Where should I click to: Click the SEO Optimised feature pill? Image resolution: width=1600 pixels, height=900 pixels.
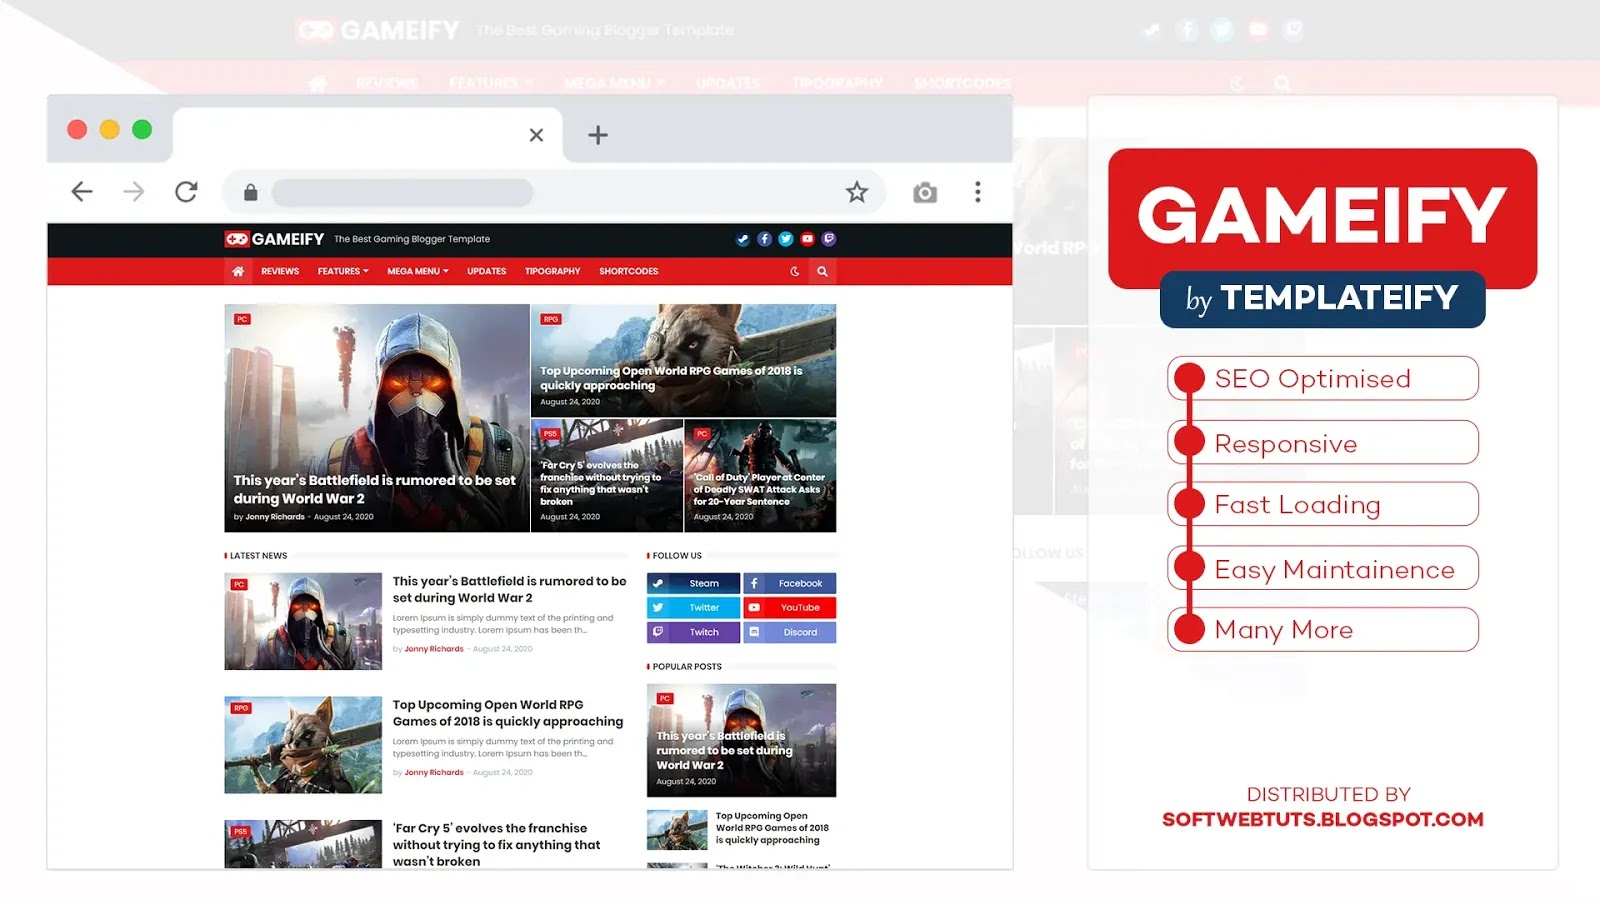[1323, 379]
